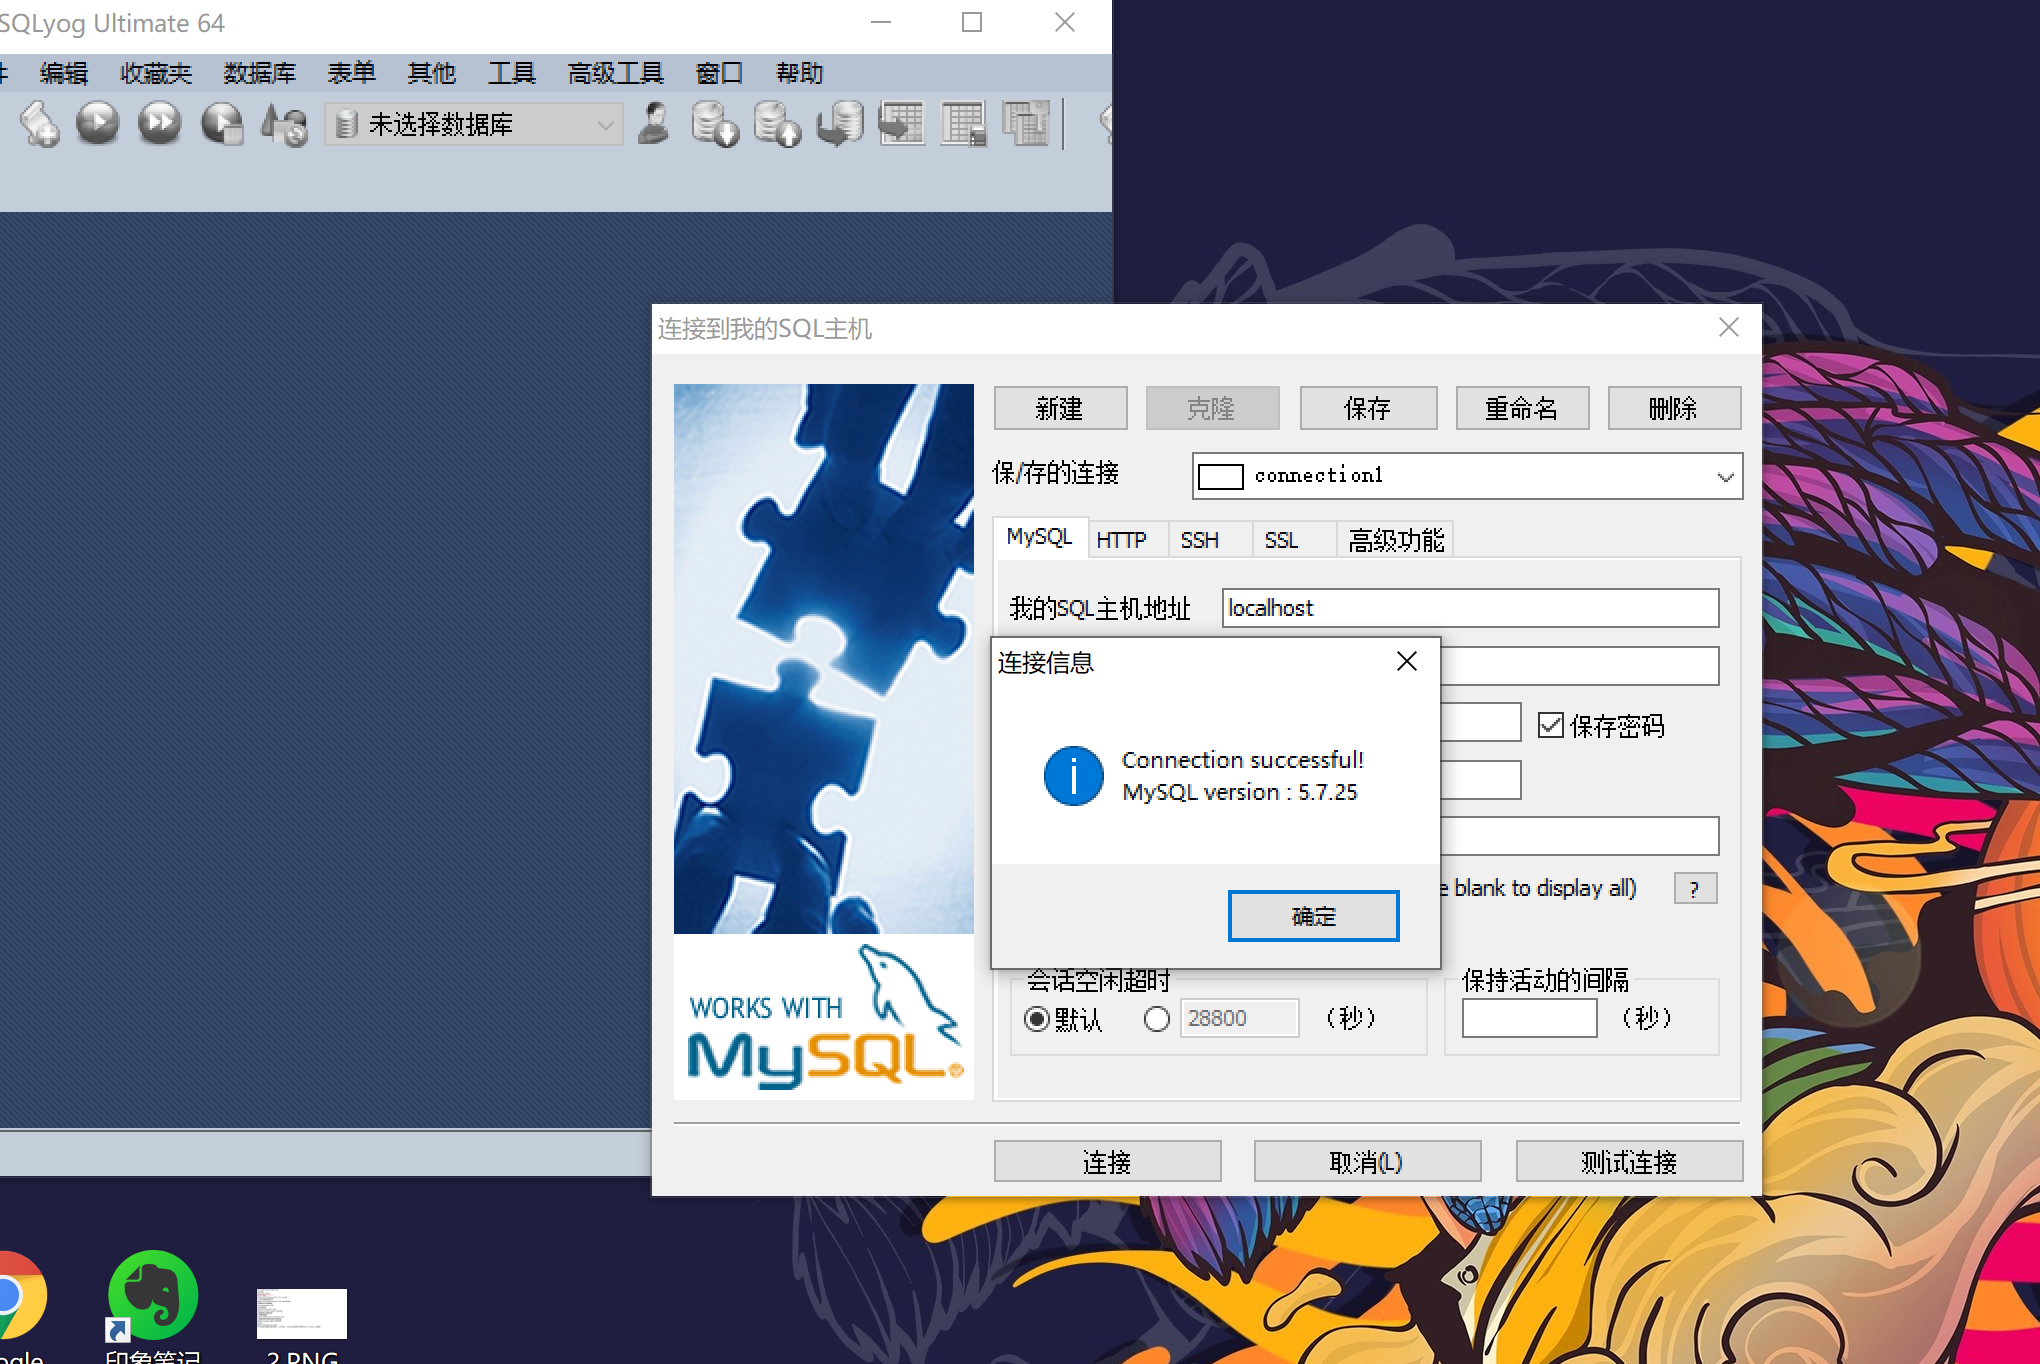2040x1364 pixels.
Task: Open the 高级工具 menu
Action: coord(614,72)
